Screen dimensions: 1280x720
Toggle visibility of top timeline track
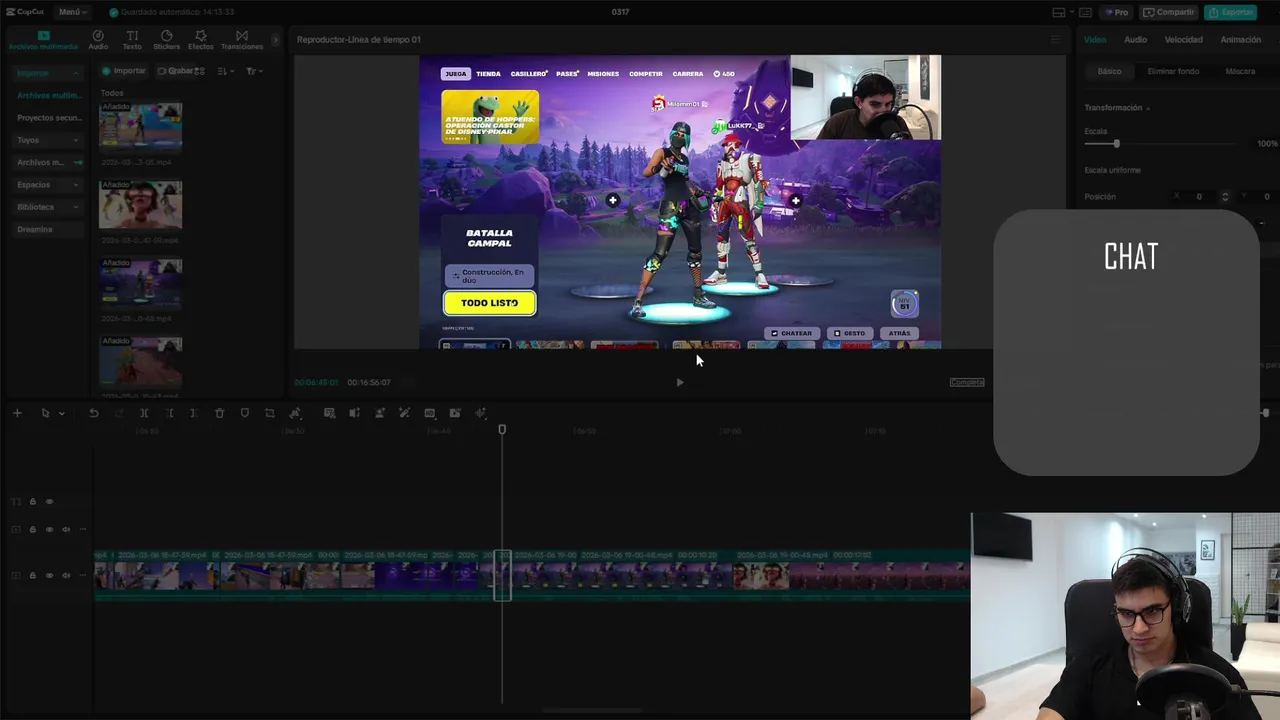pyautogui.click(x=49, y=502)
